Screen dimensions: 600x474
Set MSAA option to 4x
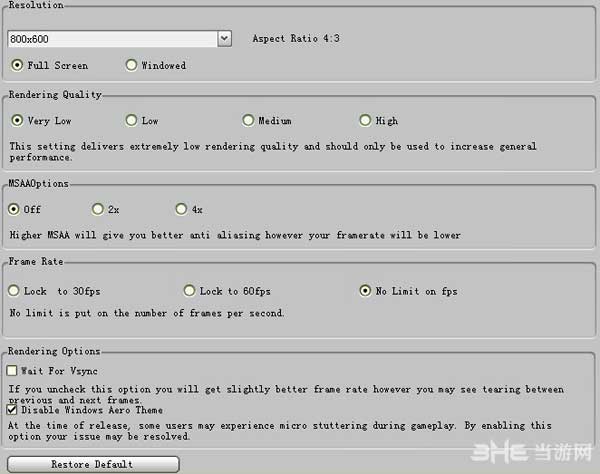181,209
